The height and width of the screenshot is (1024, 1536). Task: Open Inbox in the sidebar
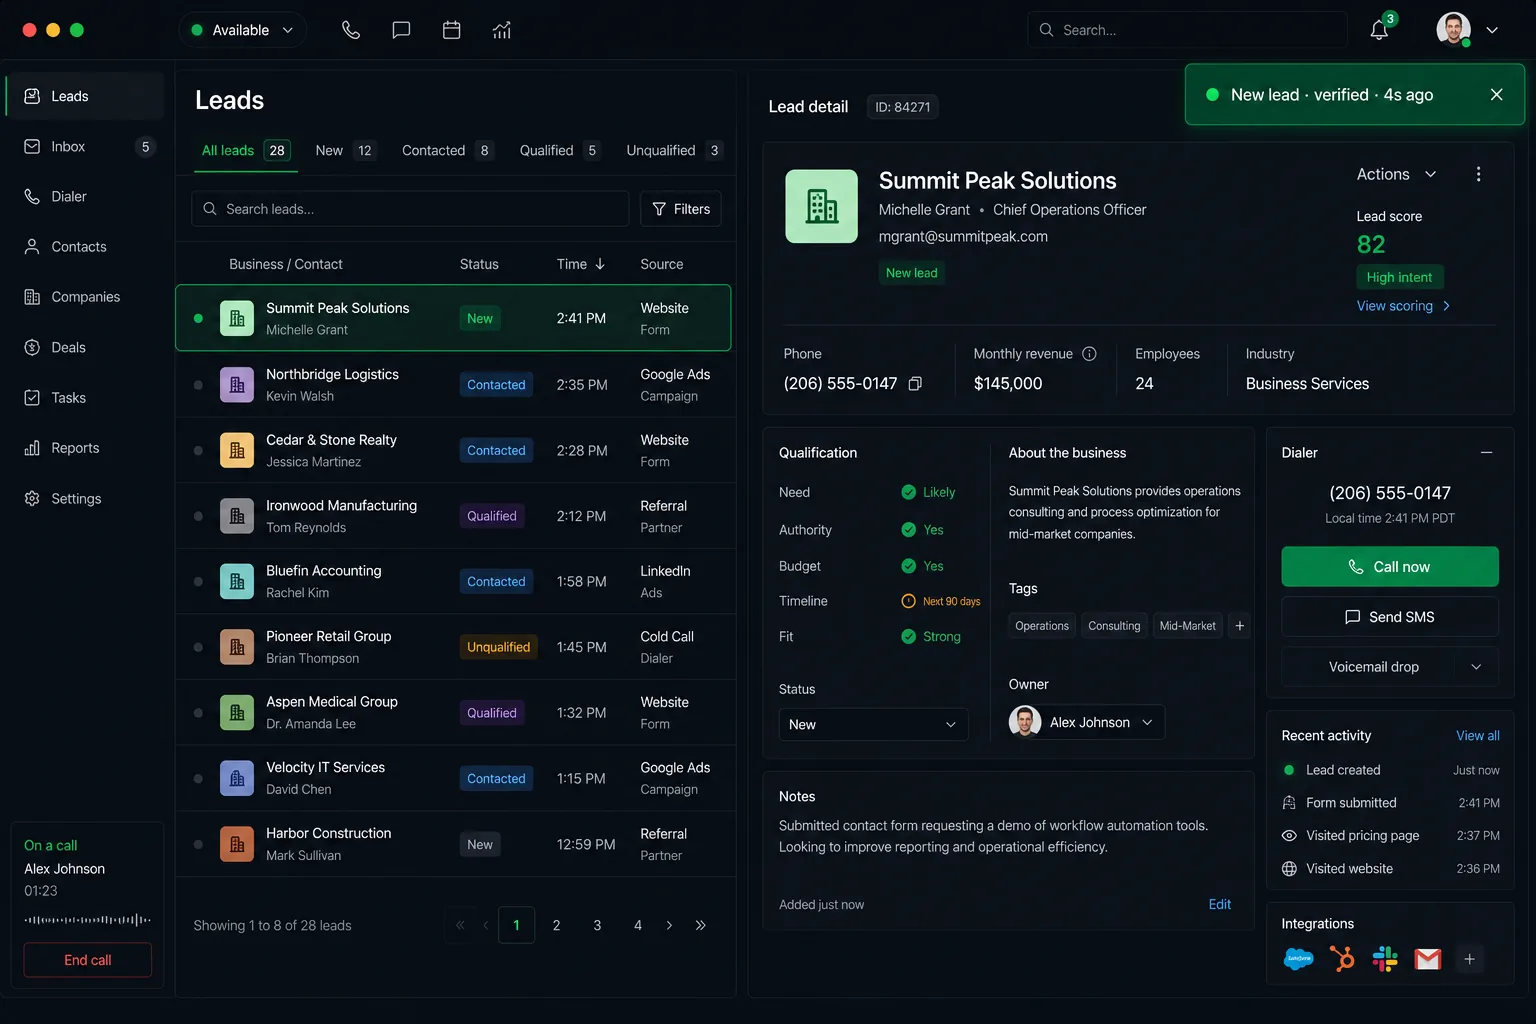tap(85, 147)
